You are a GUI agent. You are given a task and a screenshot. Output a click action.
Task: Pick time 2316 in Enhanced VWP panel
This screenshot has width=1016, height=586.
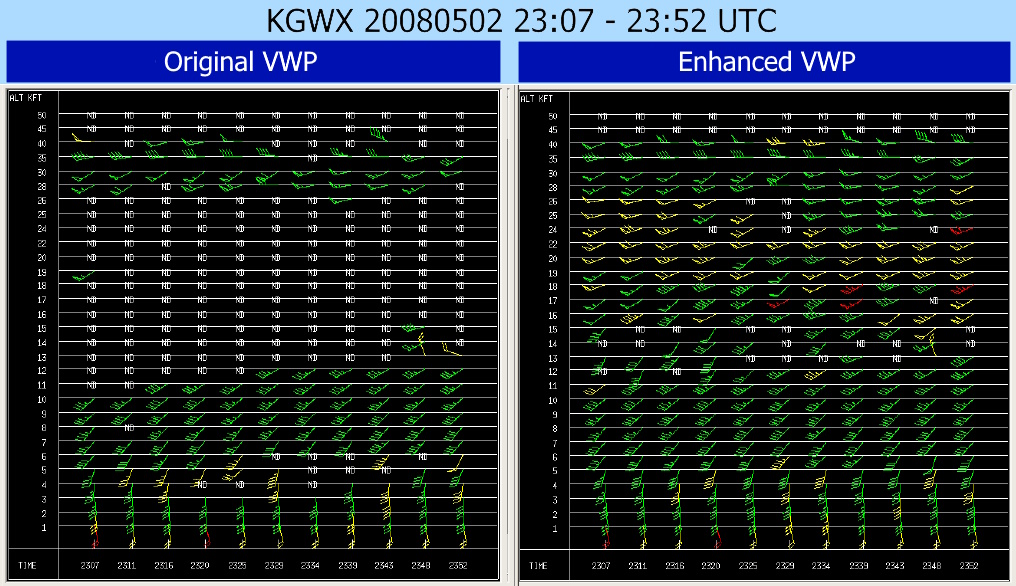675,565
